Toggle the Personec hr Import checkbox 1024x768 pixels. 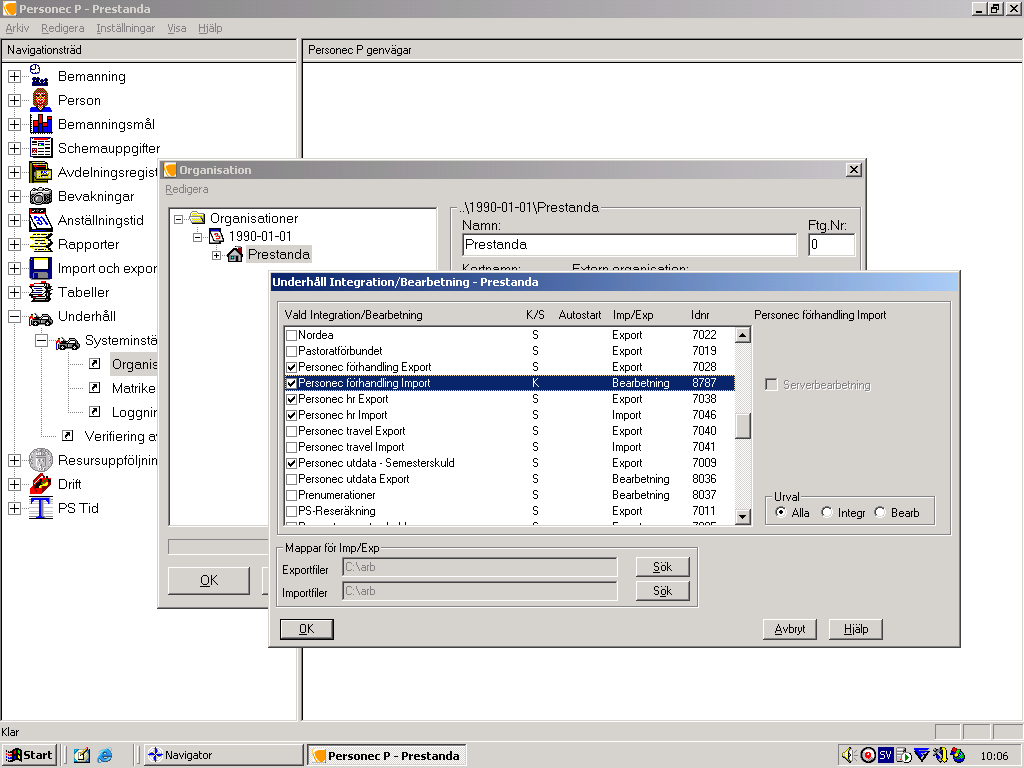pos(291,415)
